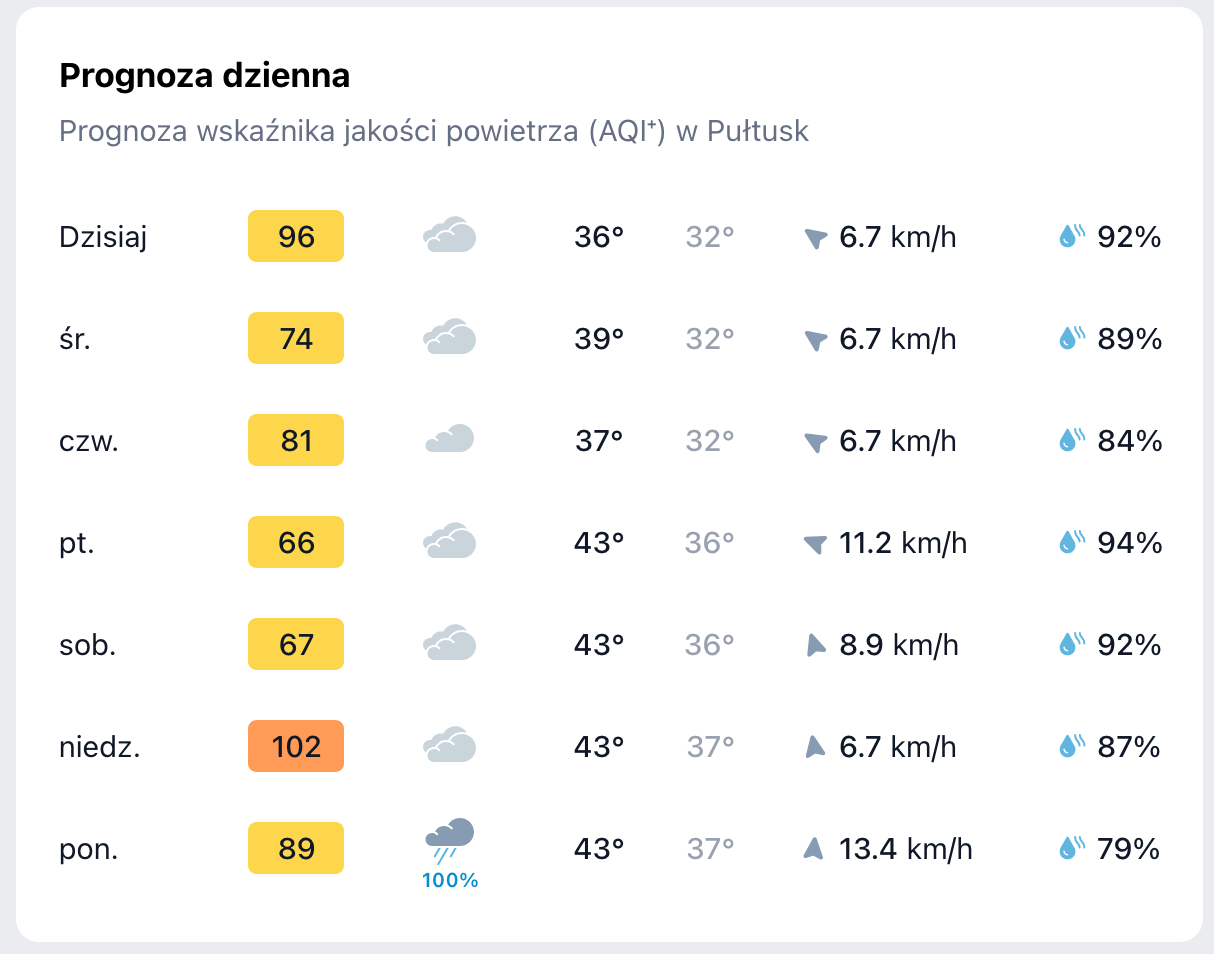The image size is (1214, 954).
Task: Click the 100% rain probability label
Action: click(x=450, y=881)
